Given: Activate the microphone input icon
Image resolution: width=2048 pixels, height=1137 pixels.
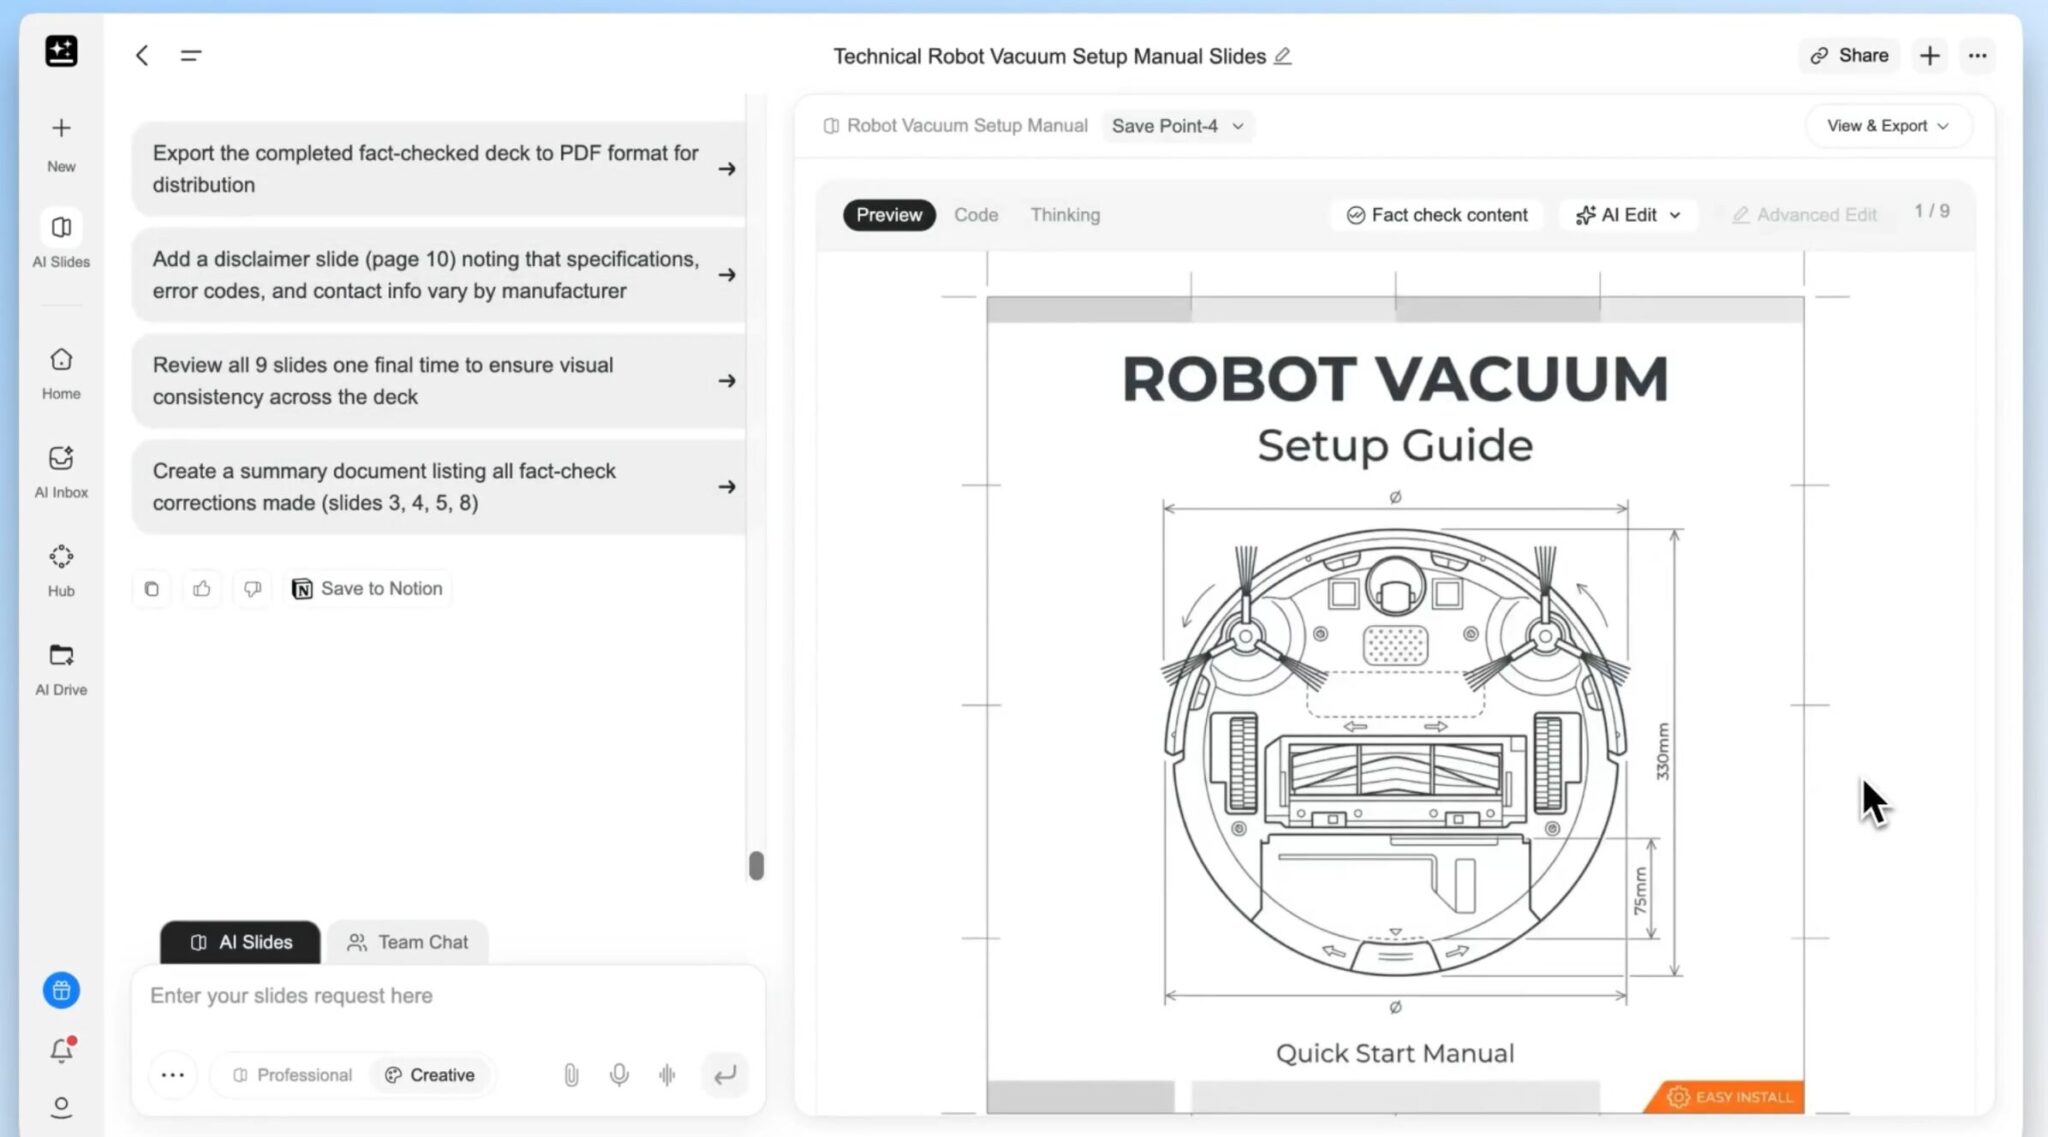Looking at the screenshot, I should coord(619,1075).
